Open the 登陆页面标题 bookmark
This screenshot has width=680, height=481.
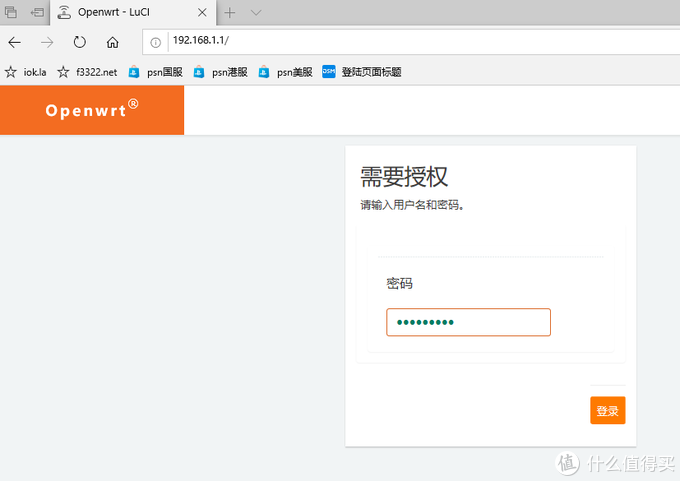click(x=362, y=72)
